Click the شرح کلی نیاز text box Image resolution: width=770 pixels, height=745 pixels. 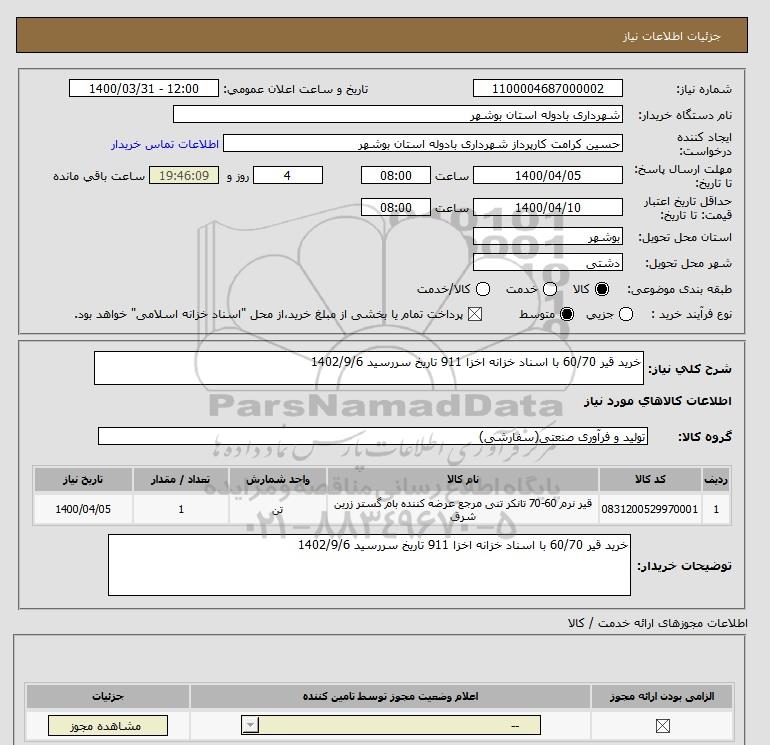point(369,368)
